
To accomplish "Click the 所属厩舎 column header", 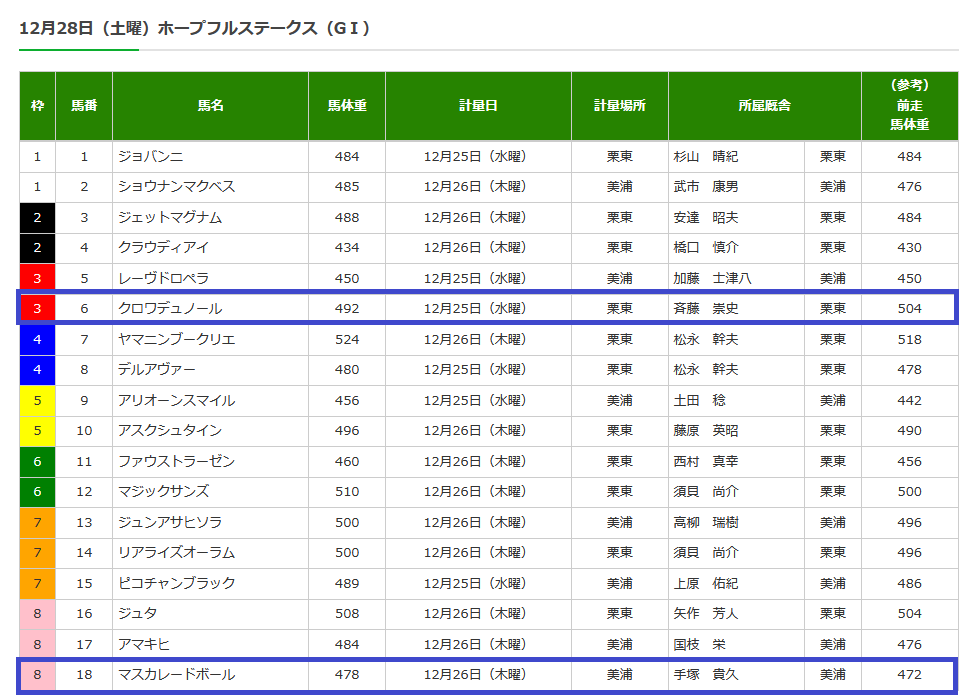I will pyautogui.click(x=765, y=105).
